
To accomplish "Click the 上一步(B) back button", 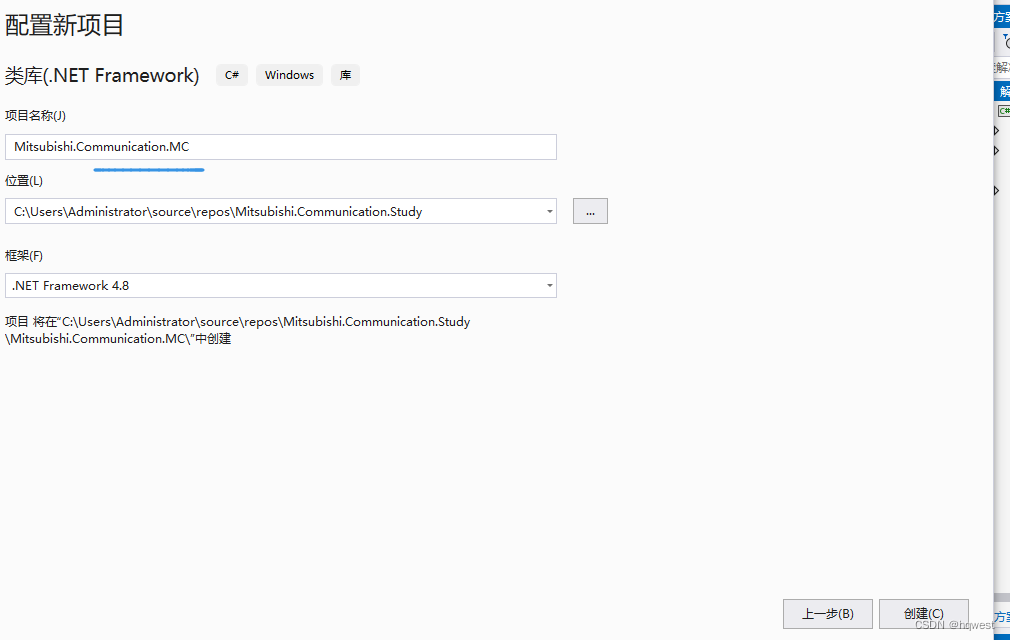I will [x=828, y=614].
